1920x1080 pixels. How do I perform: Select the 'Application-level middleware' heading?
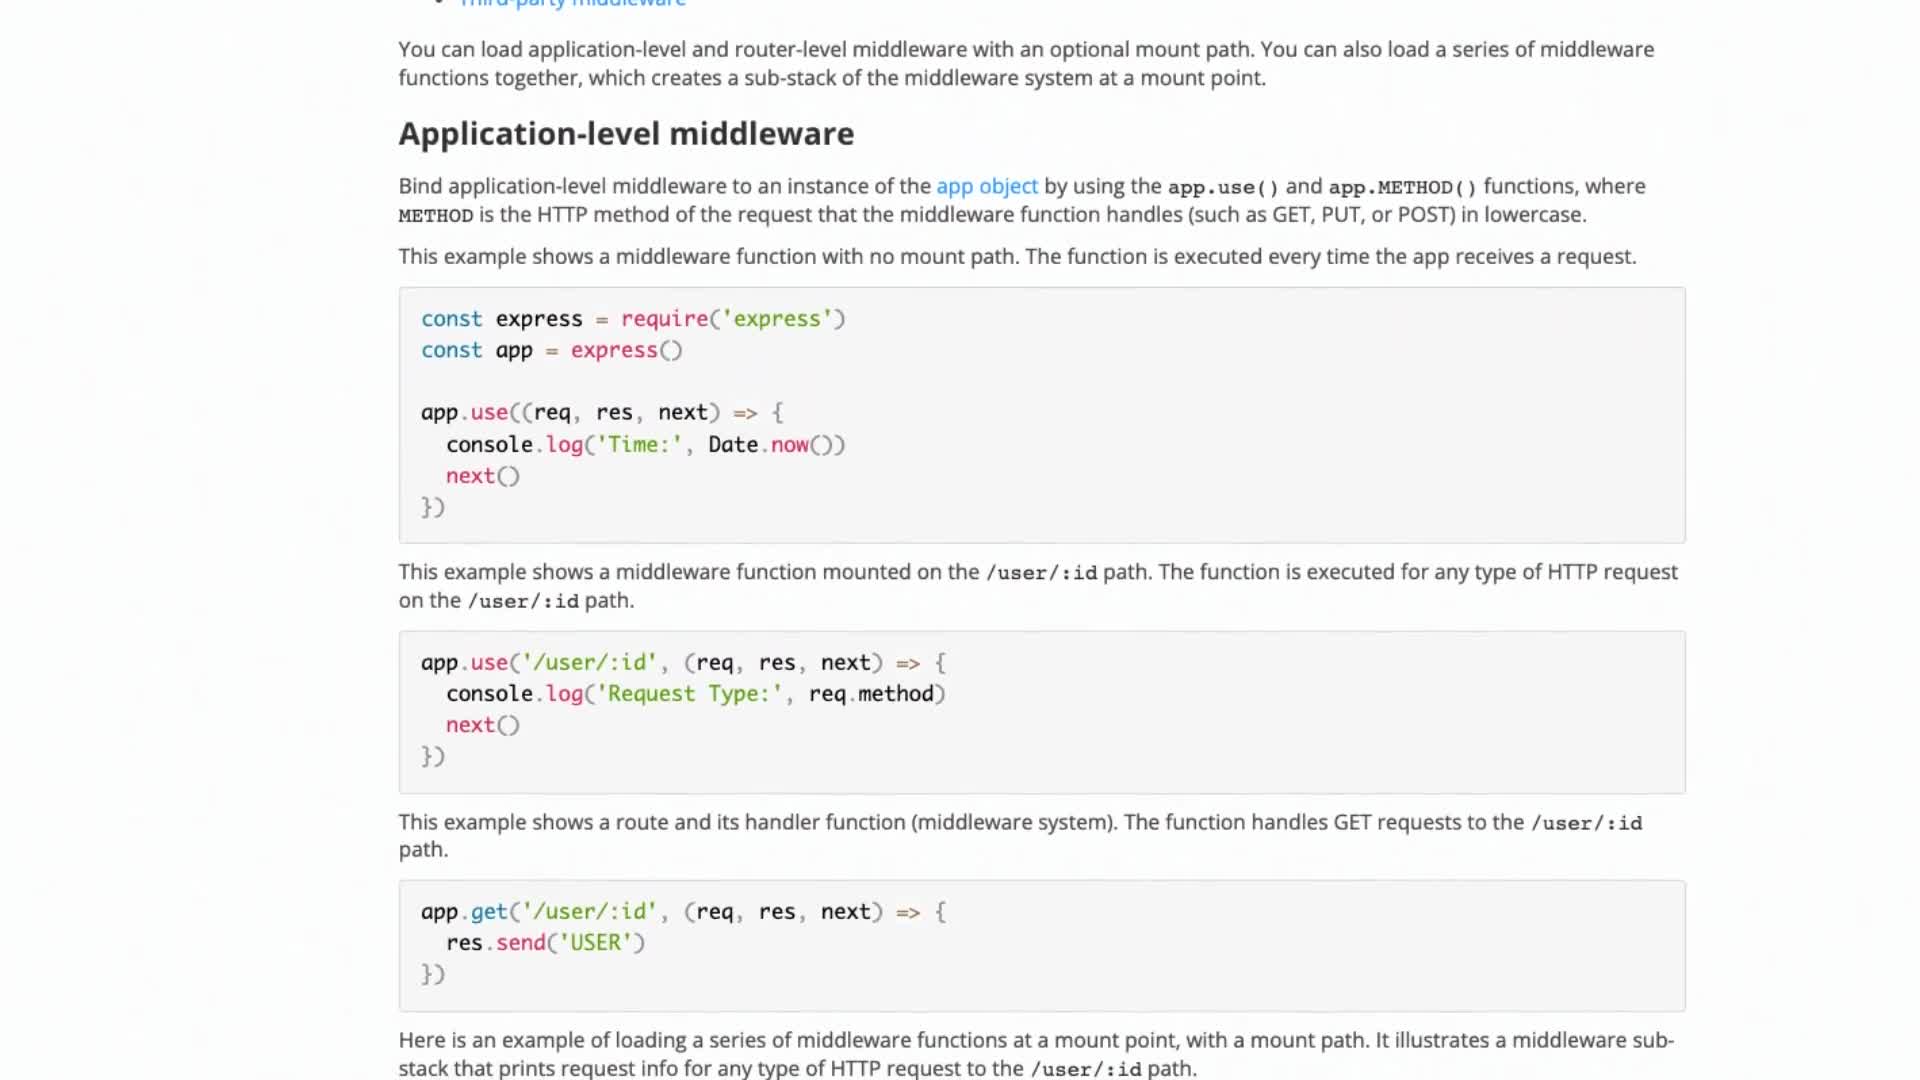626,133
